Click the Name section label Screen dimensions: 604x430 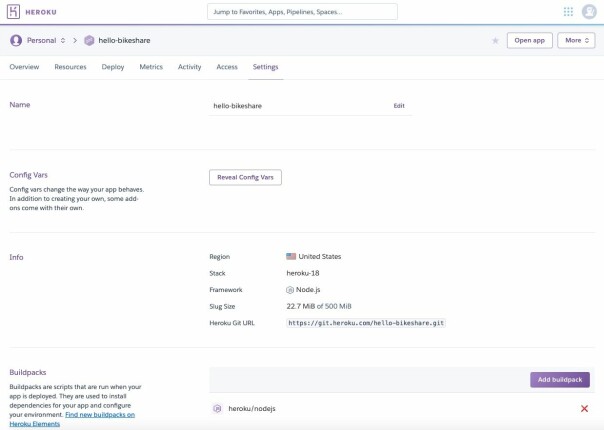point(20,105)
